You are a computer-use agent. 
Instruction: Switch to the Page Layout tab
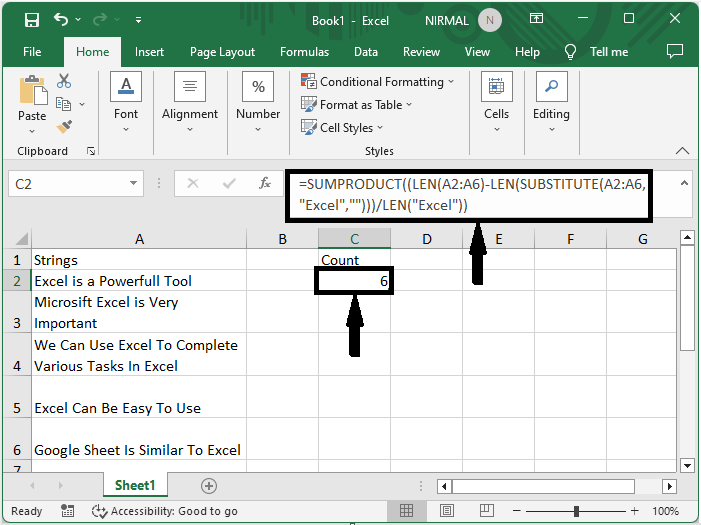[222, 52]
